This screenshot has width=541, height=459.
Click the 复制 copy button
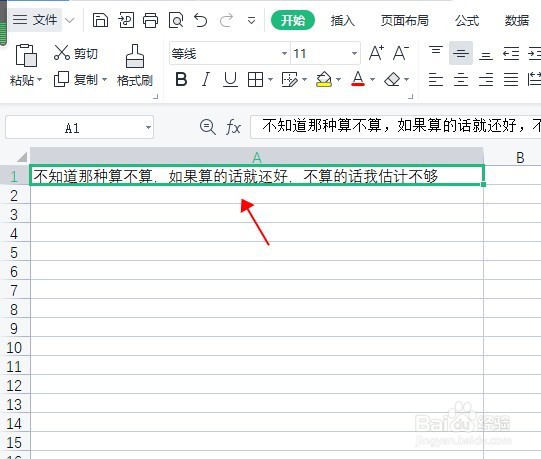(76, 80)
